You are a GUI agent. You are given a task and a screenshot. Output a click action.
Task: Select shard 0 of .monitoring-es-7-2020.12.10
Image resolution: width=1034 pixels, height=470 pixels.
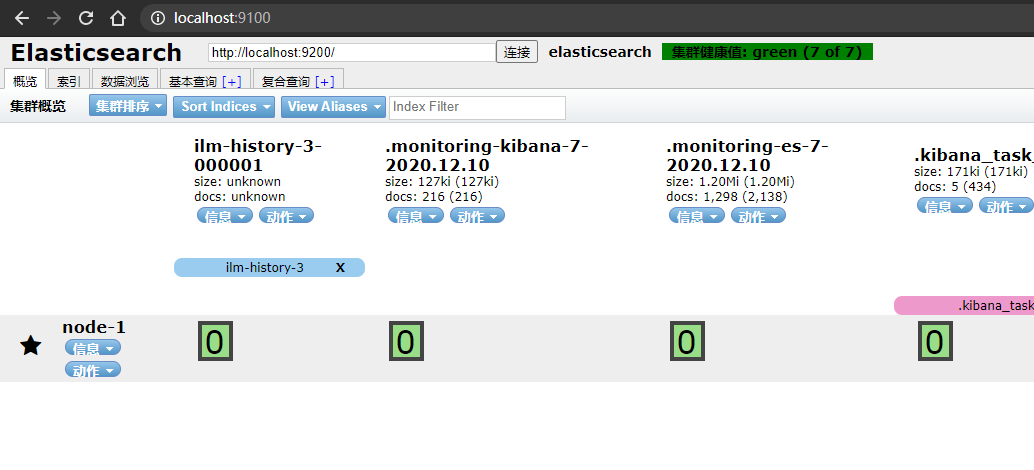coord(687,341)
